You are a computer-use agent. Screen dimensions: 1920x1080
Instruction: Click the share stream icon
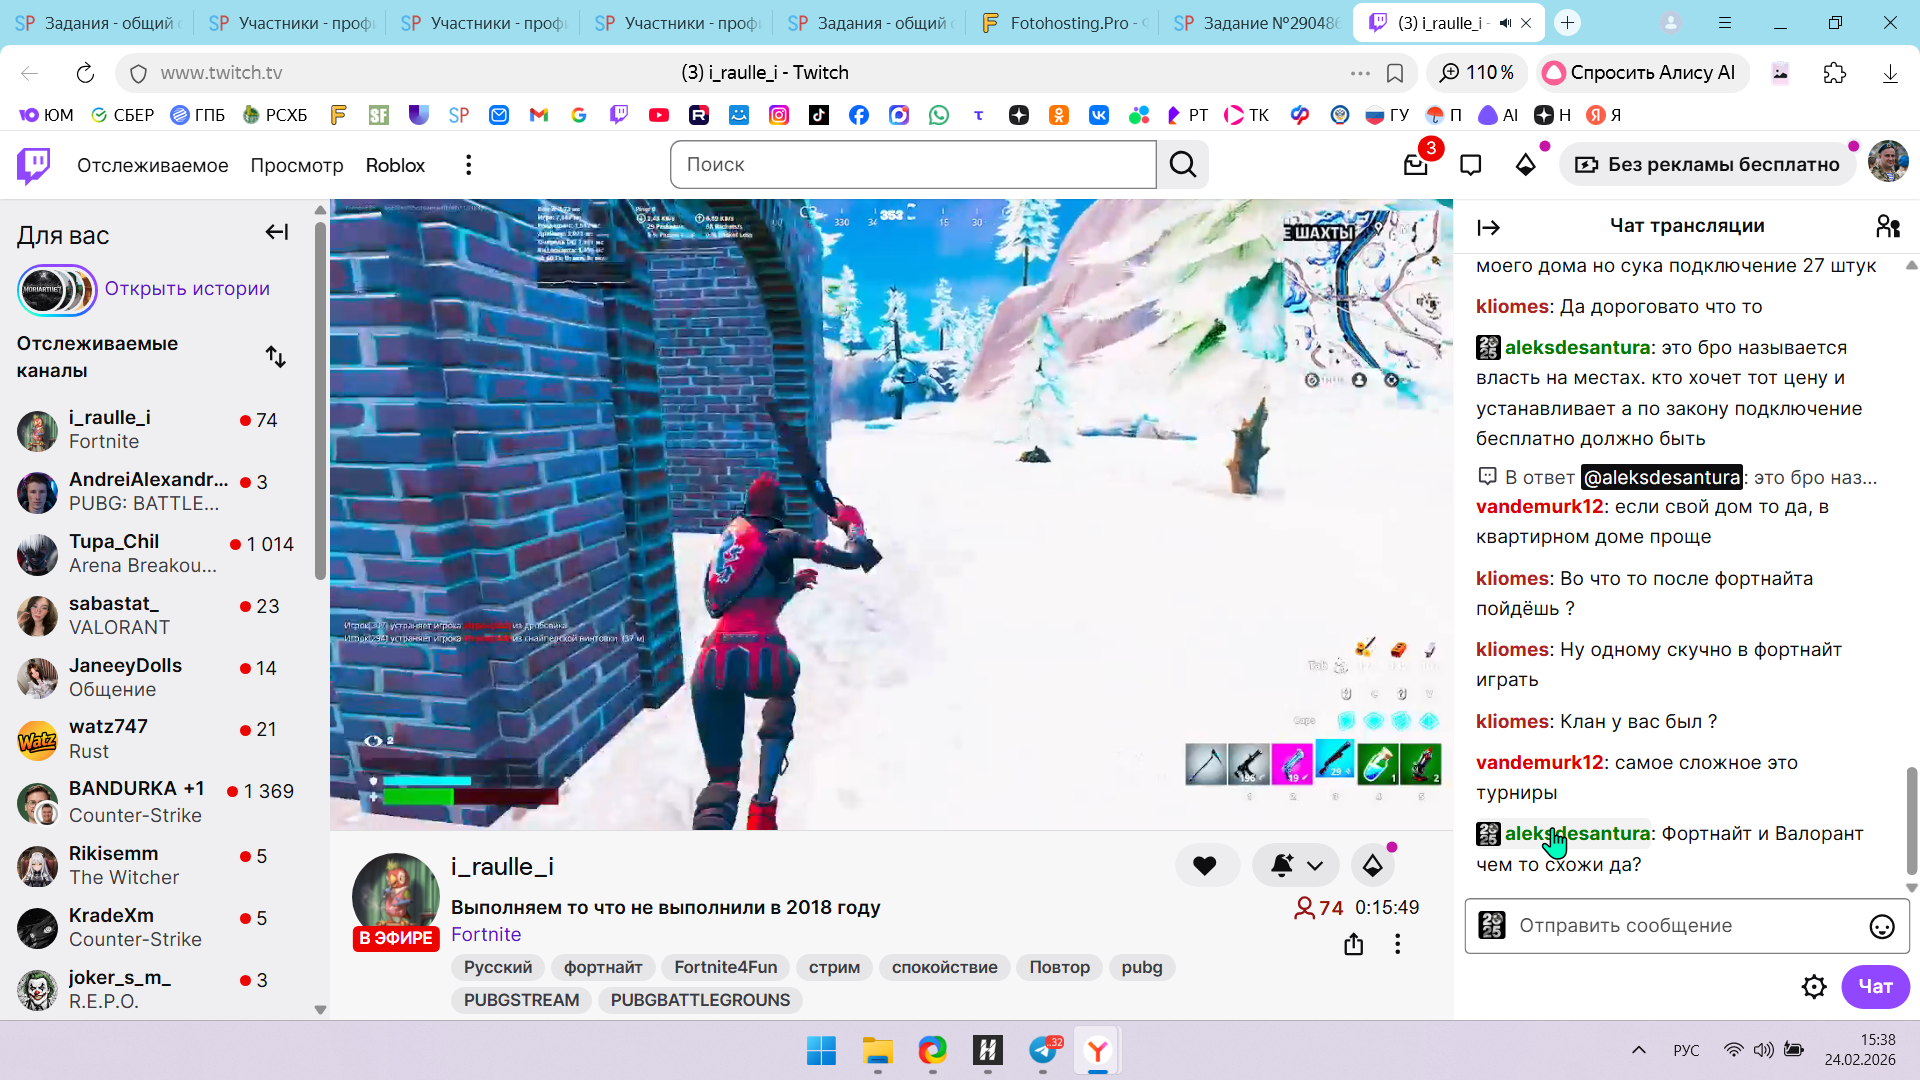pyautogui.click(x=1353, y=944)
